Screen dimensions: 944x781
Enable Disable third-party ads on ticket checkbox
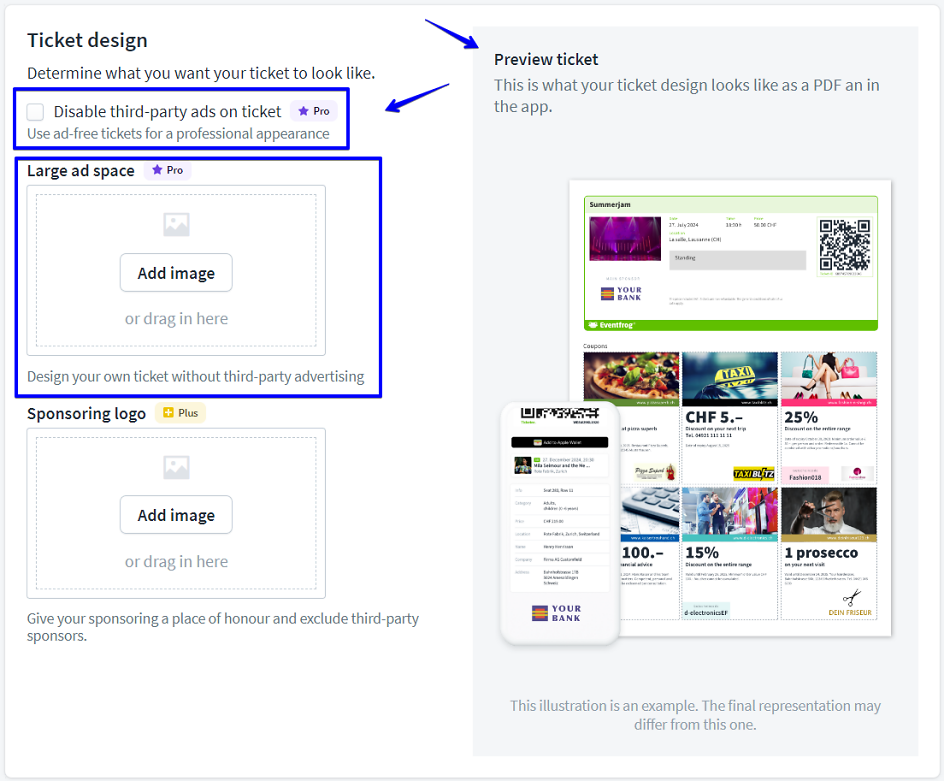pyautogui.click(x=36, y=112)
